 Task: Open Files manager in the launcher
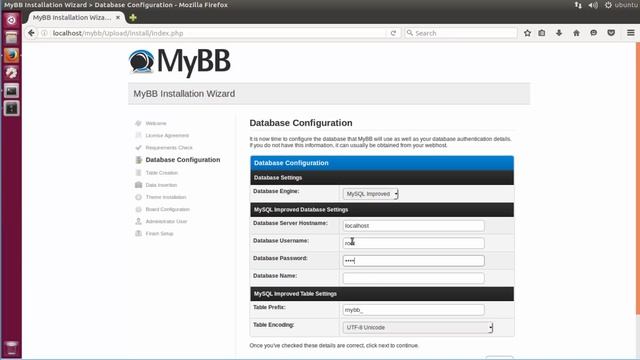coord(11,38)
